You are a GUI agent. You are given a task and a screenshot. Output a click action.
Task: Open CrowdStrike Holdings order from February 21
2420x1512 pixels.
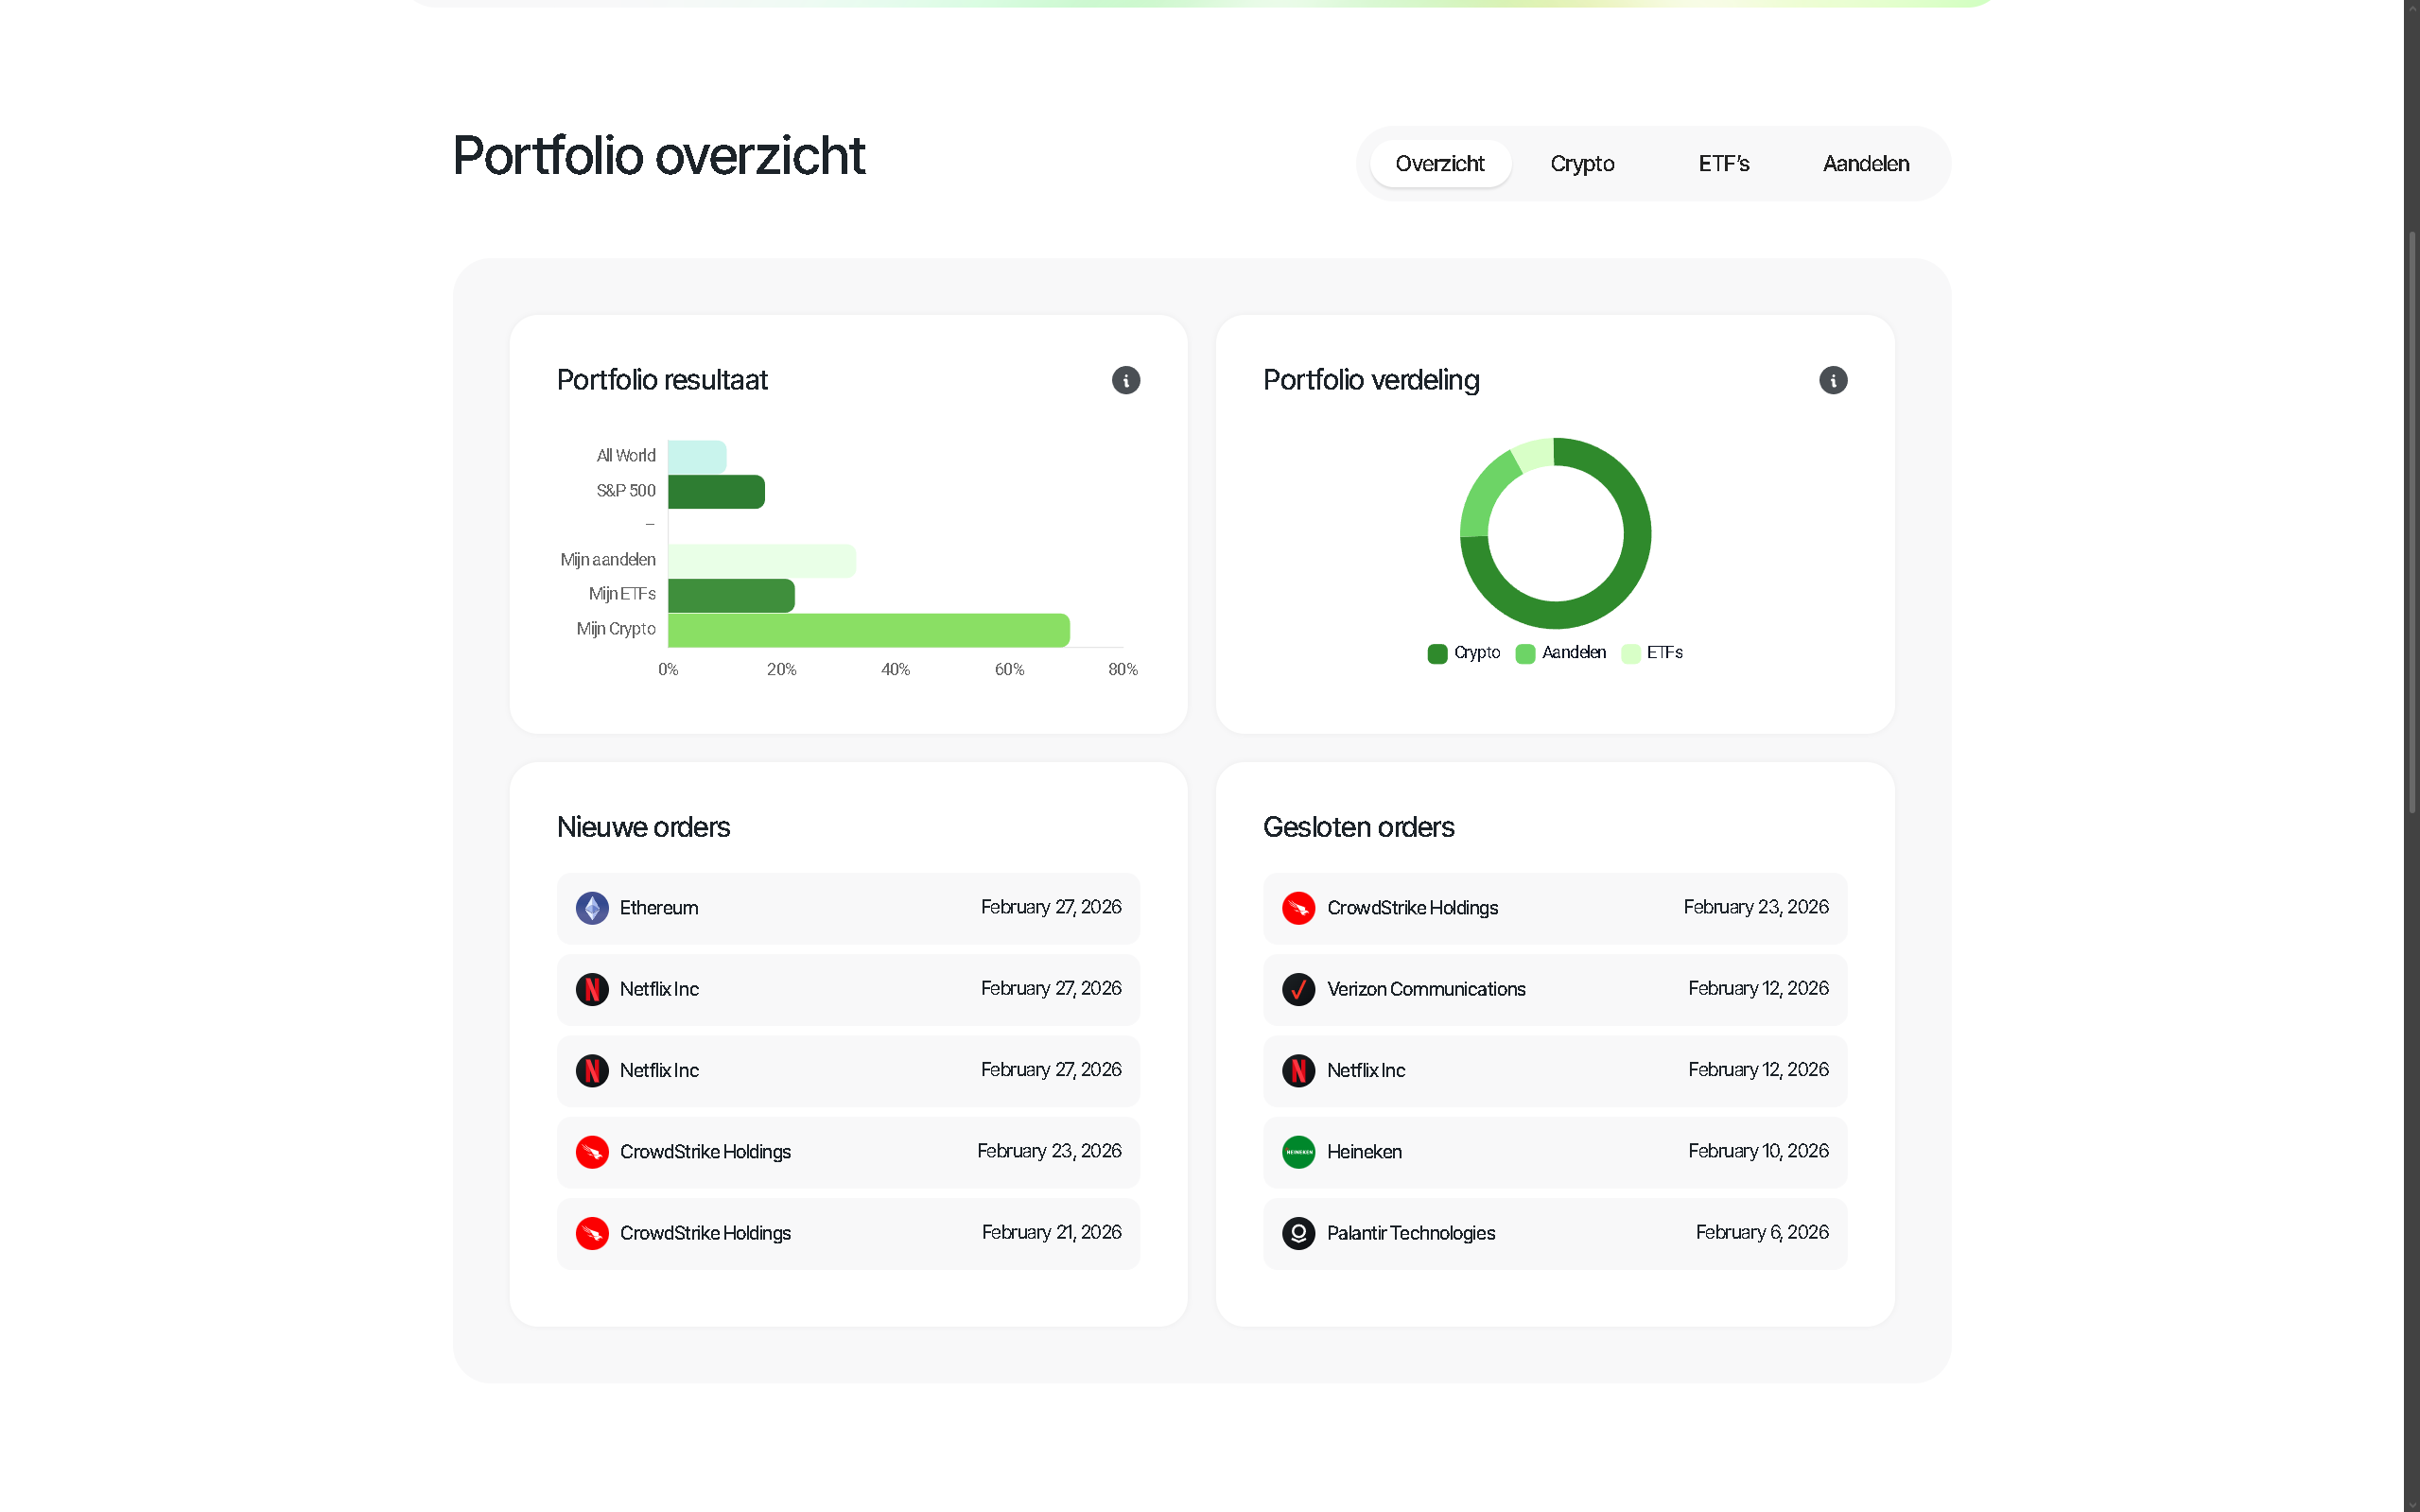[848, 1233]
